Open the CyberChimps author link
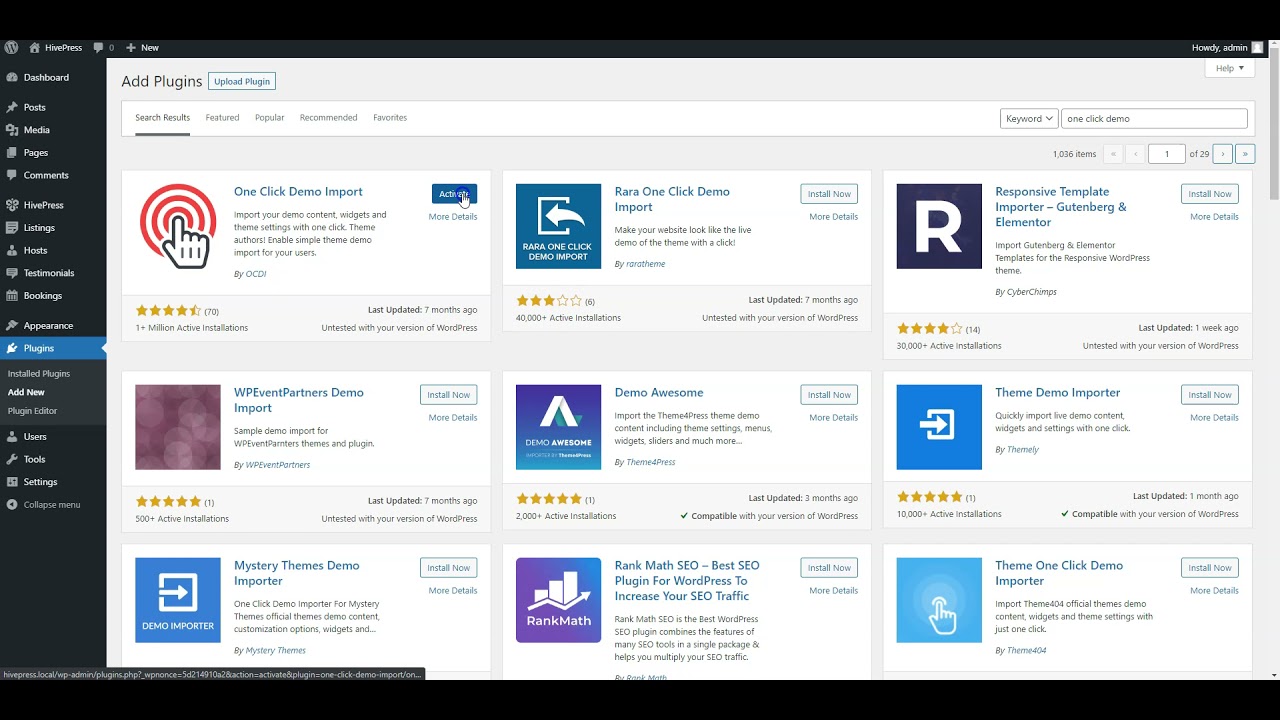Viewport: 1280px width, 720px height. [x=1031, y=292]
